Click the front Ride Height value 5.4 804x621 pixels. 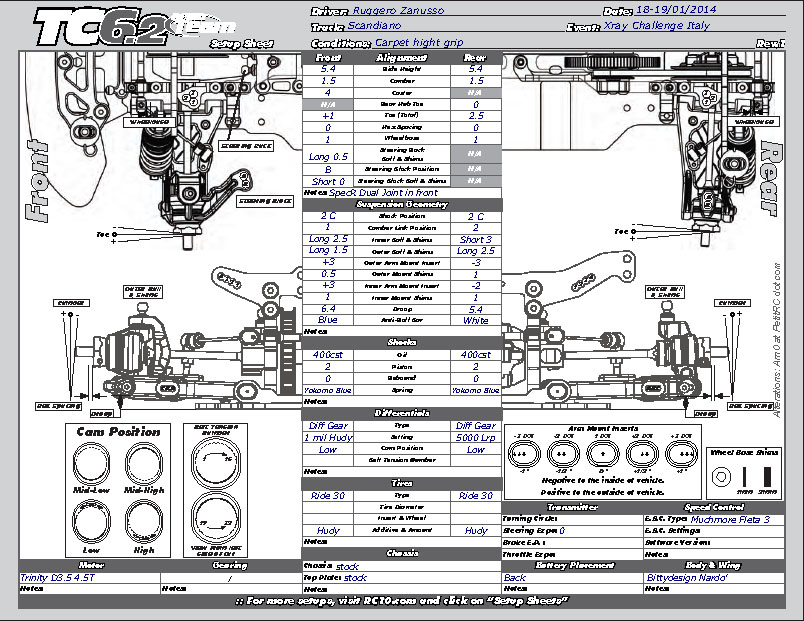pos(328,69)
